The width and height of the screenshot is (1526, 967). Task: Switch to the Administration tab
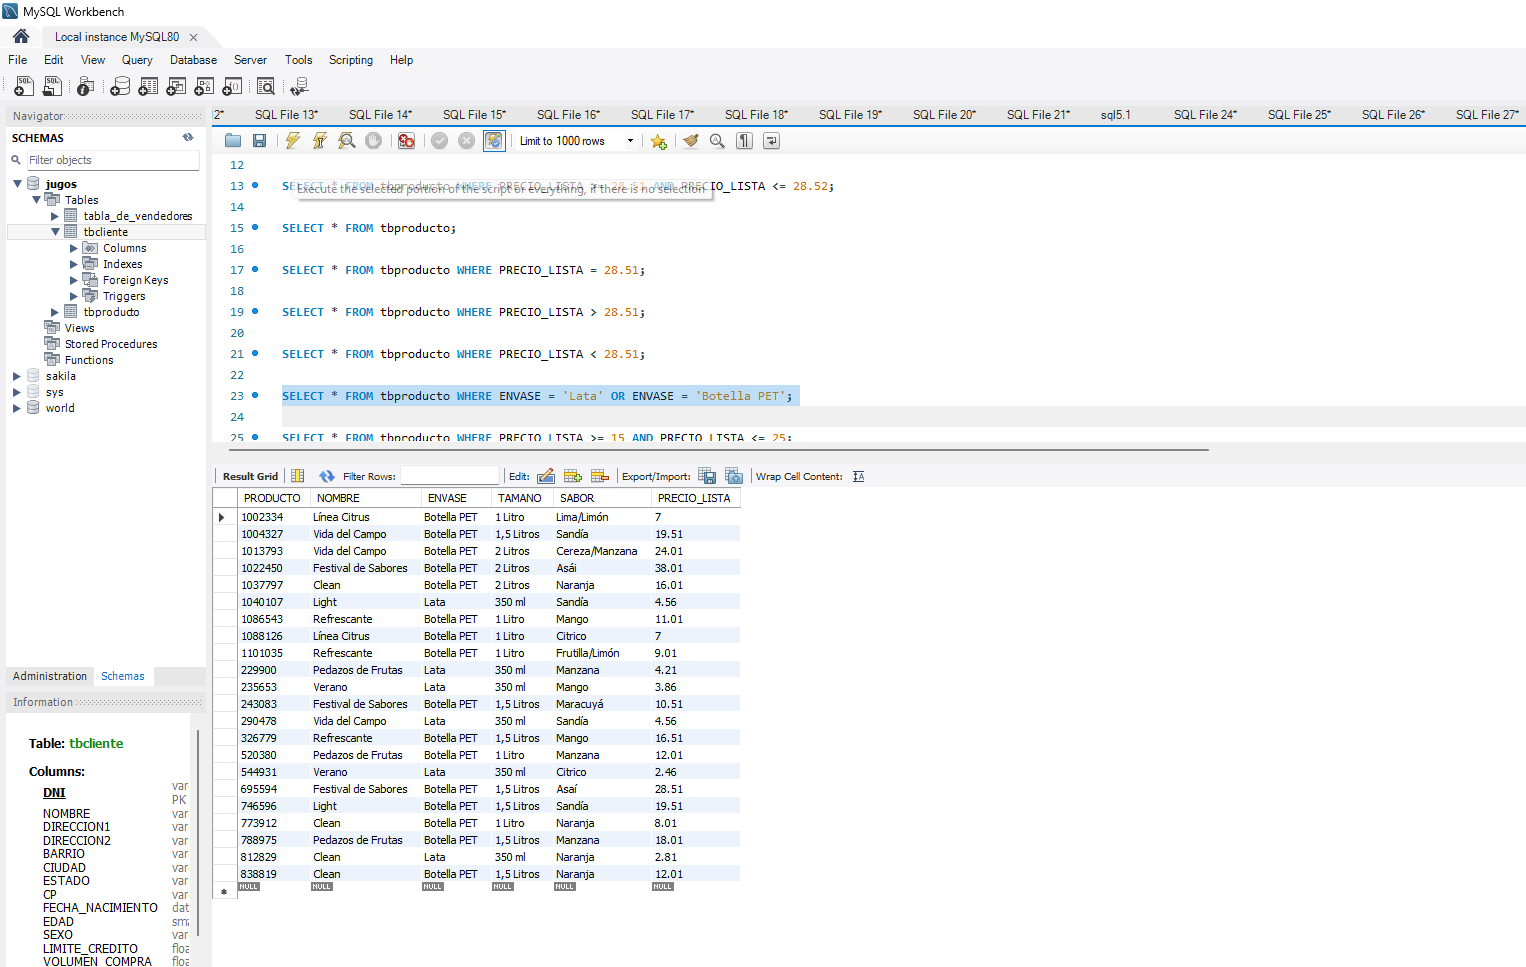pos(50,676)
